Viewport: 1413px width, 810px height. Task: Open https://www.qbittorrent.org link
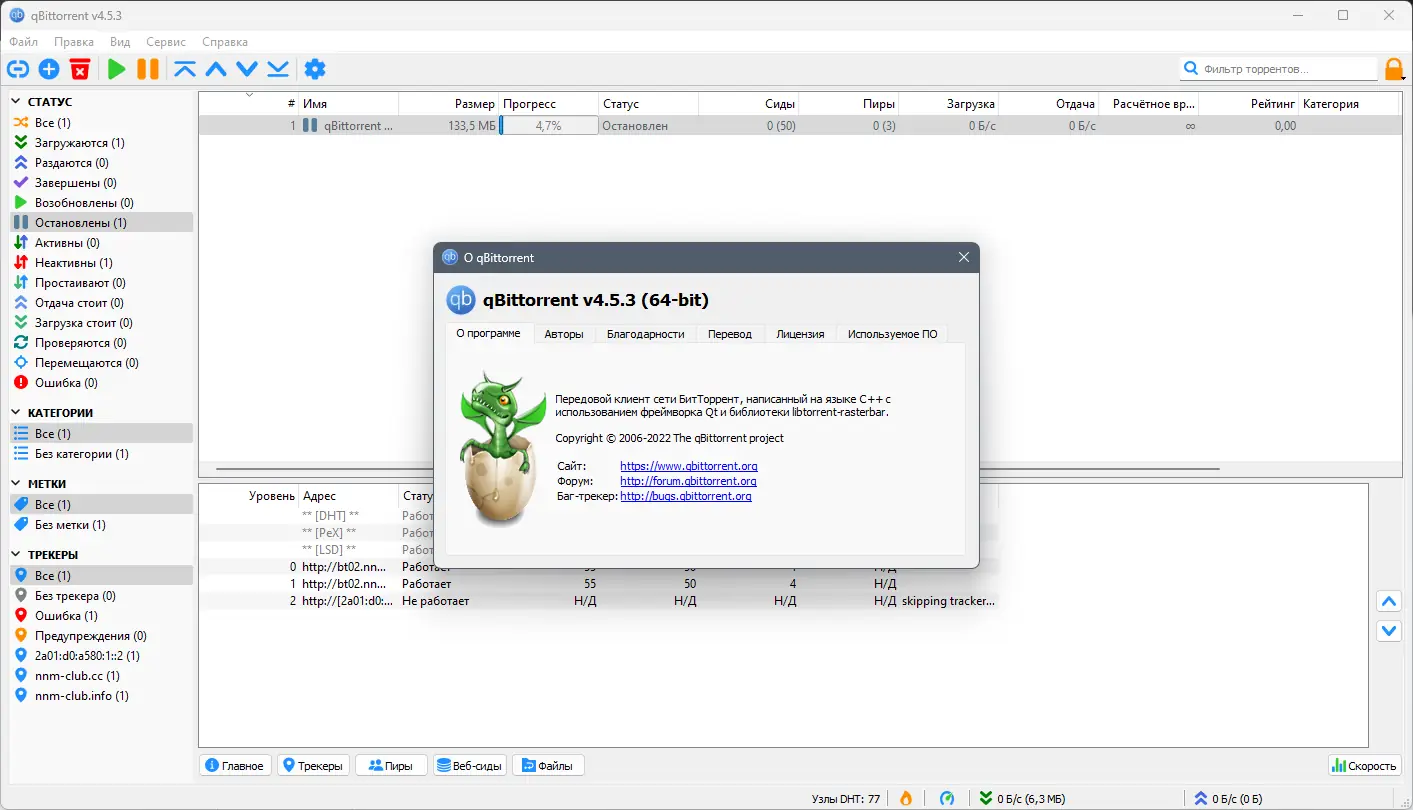click(689, 466)
